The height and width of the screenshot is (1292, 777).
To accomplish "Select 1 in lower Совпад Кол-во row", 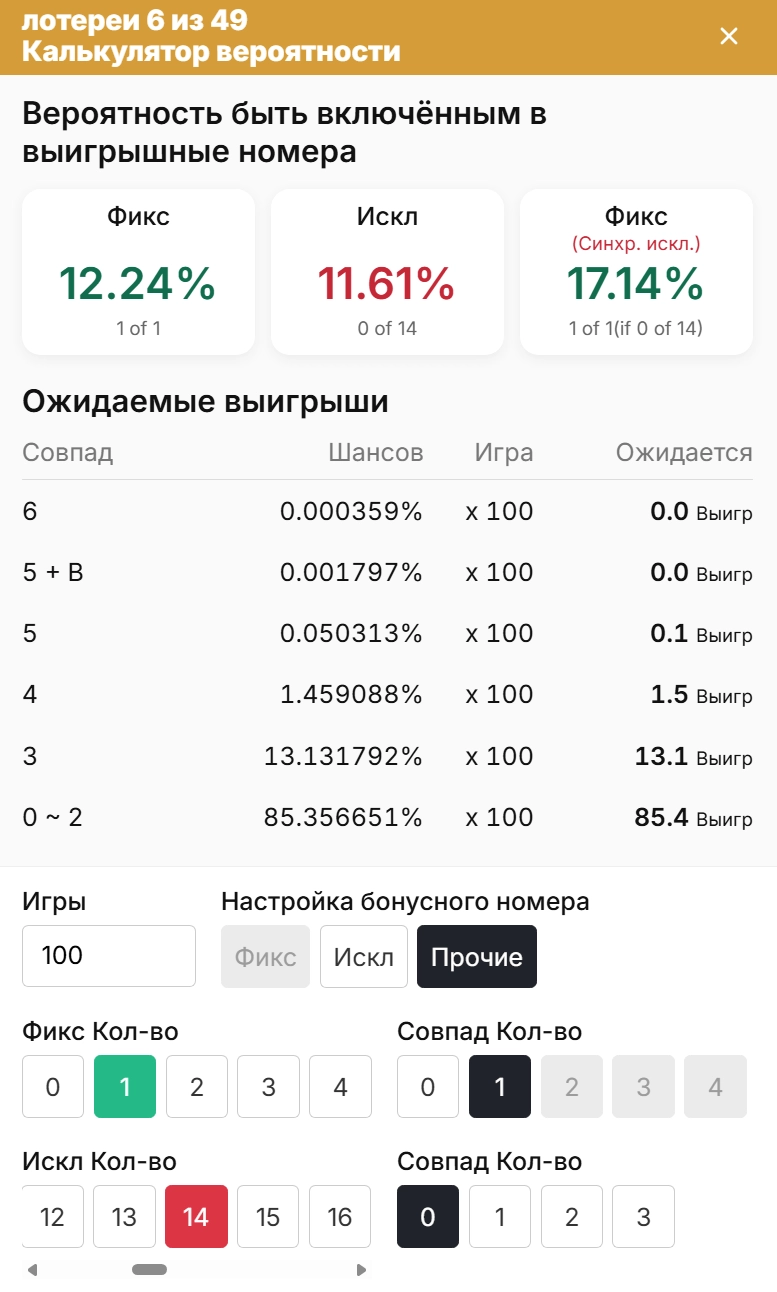I will click(500, 1217).
